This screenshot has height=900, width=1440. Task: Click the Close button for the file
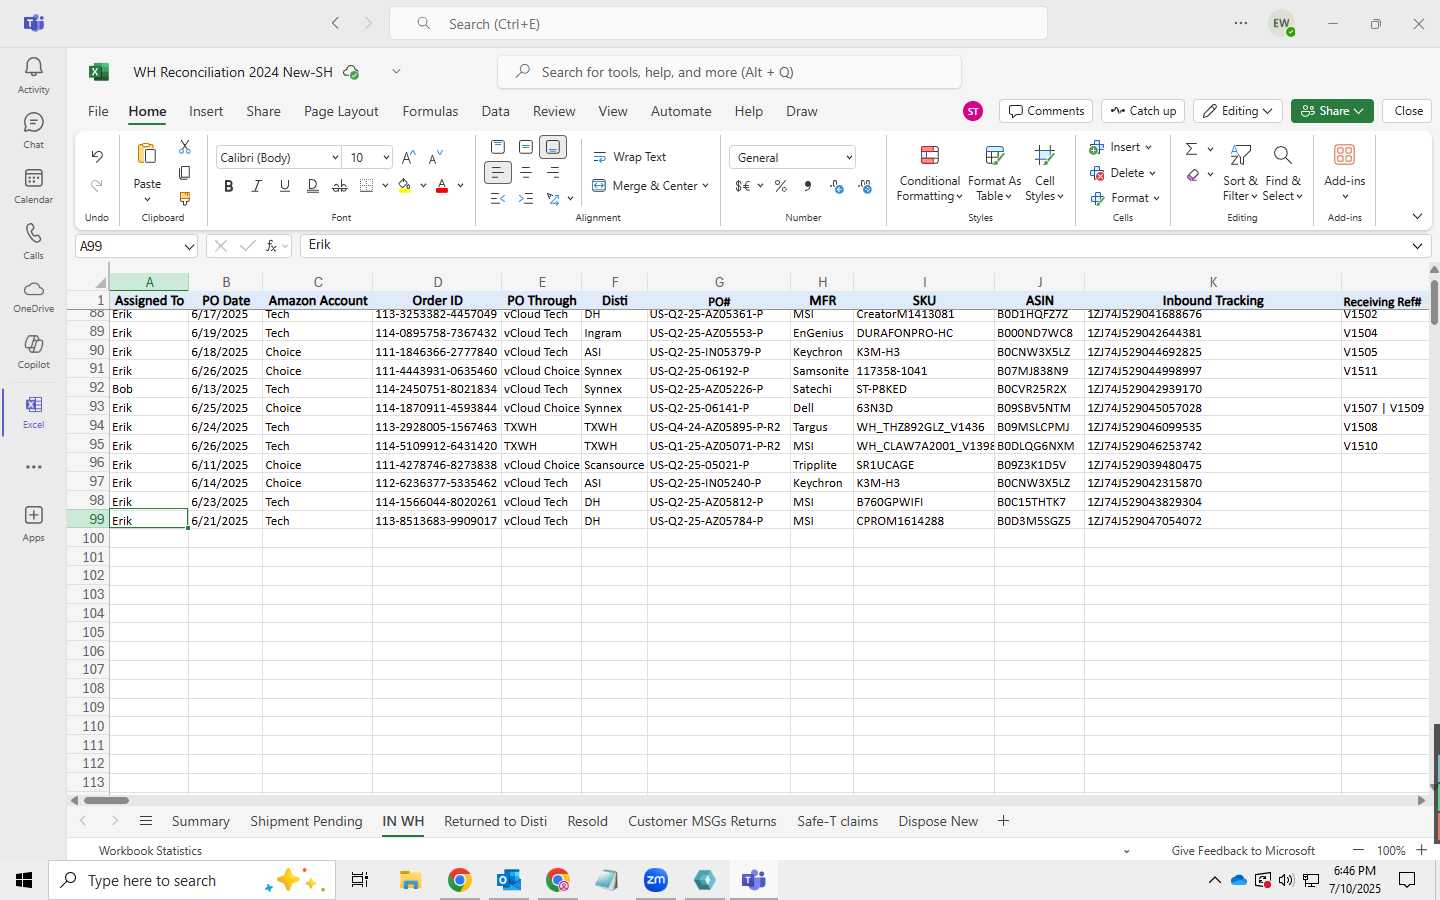pyautogui.click(x=1408, y=111)
